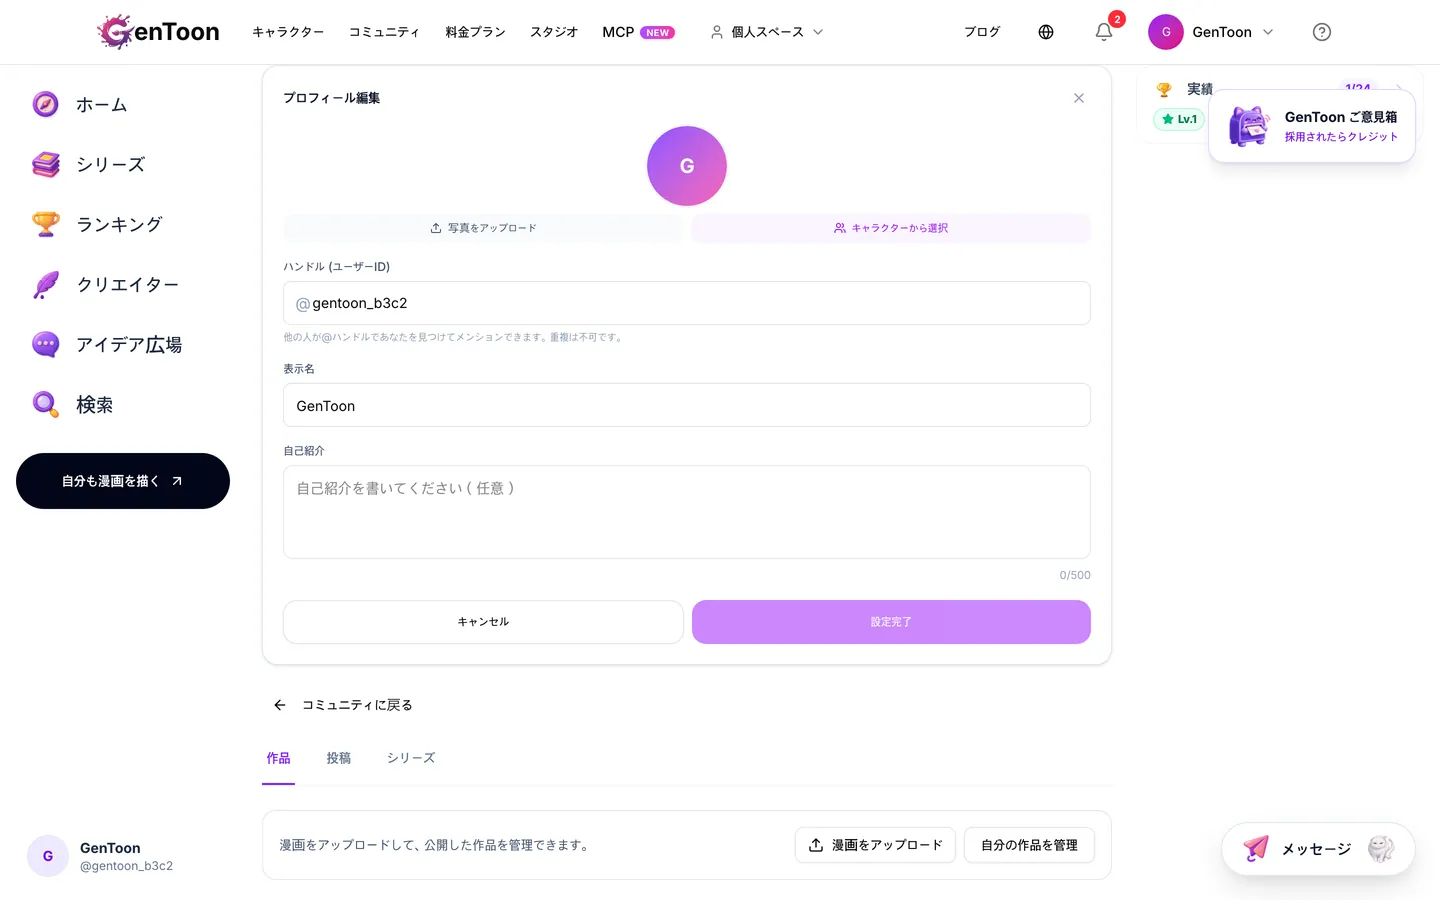
Task: Open MCP NEW menu item
Action: [x=638, y=32]
